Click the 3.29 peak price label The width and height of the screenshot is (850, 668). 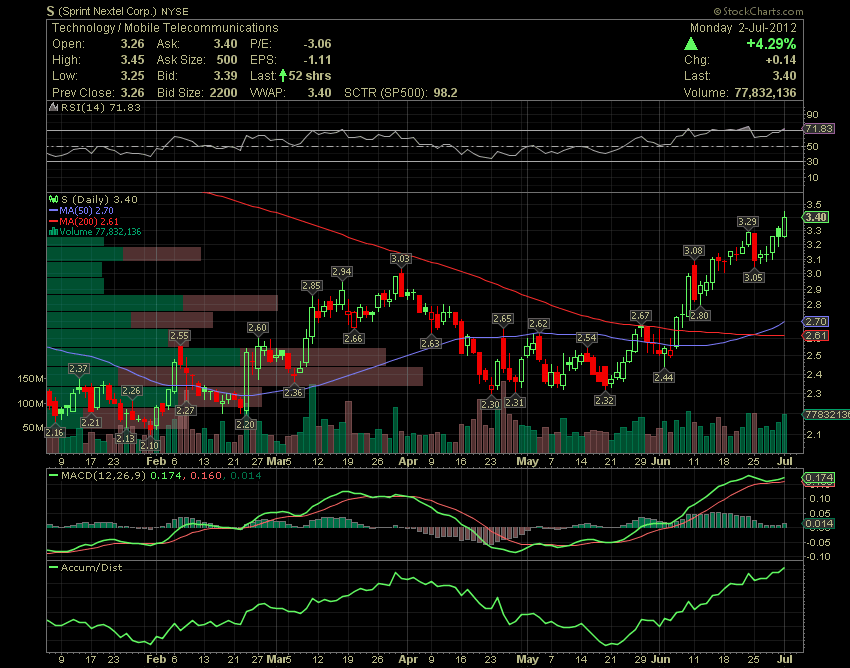[748, 221]
